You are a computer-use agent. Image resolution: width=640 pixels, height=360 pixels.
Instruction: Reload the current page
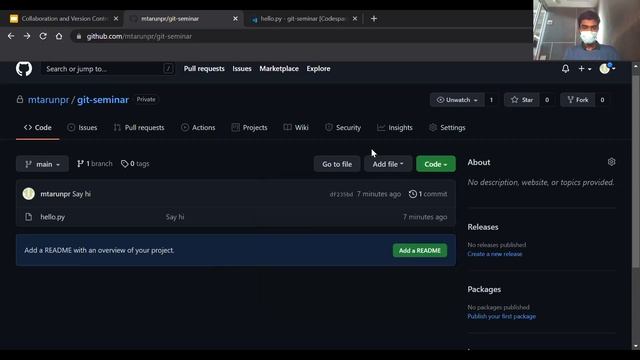pyautogui.click(x=43, y=36)
